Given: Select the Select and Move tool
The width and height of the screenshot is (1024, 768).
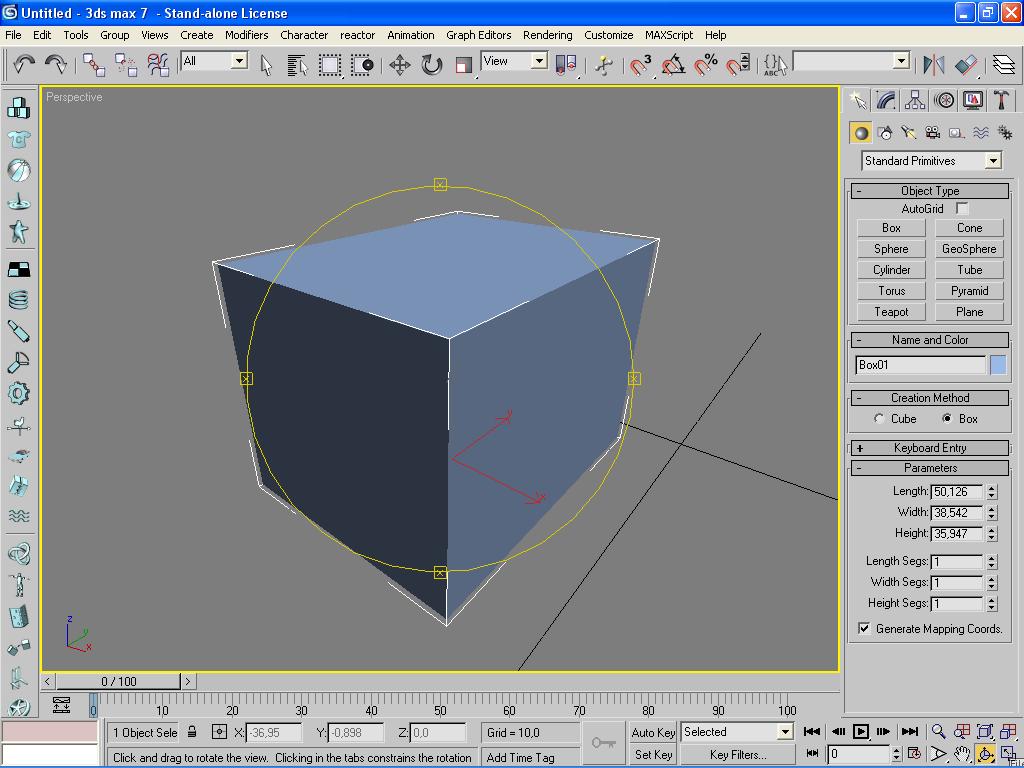Looking at the screenshot, I should pos(402,62).
